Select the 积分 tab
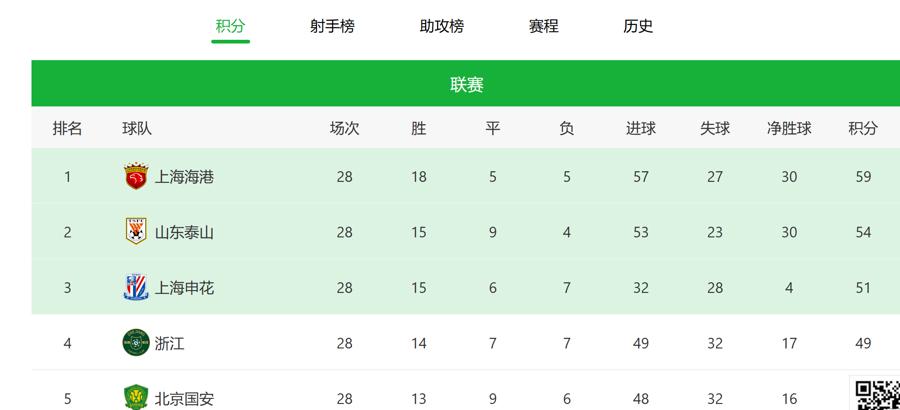Image resolution: width=900 pixels, height=410 pixels. [x=230, y=26]
